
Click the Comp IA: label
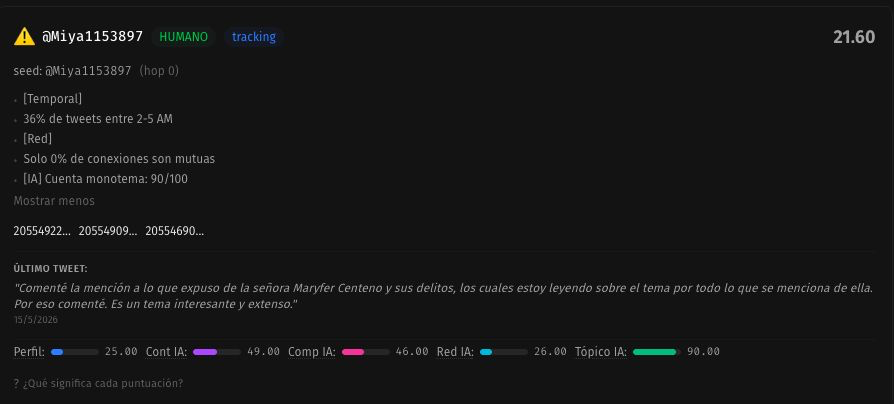coord(312,352)
